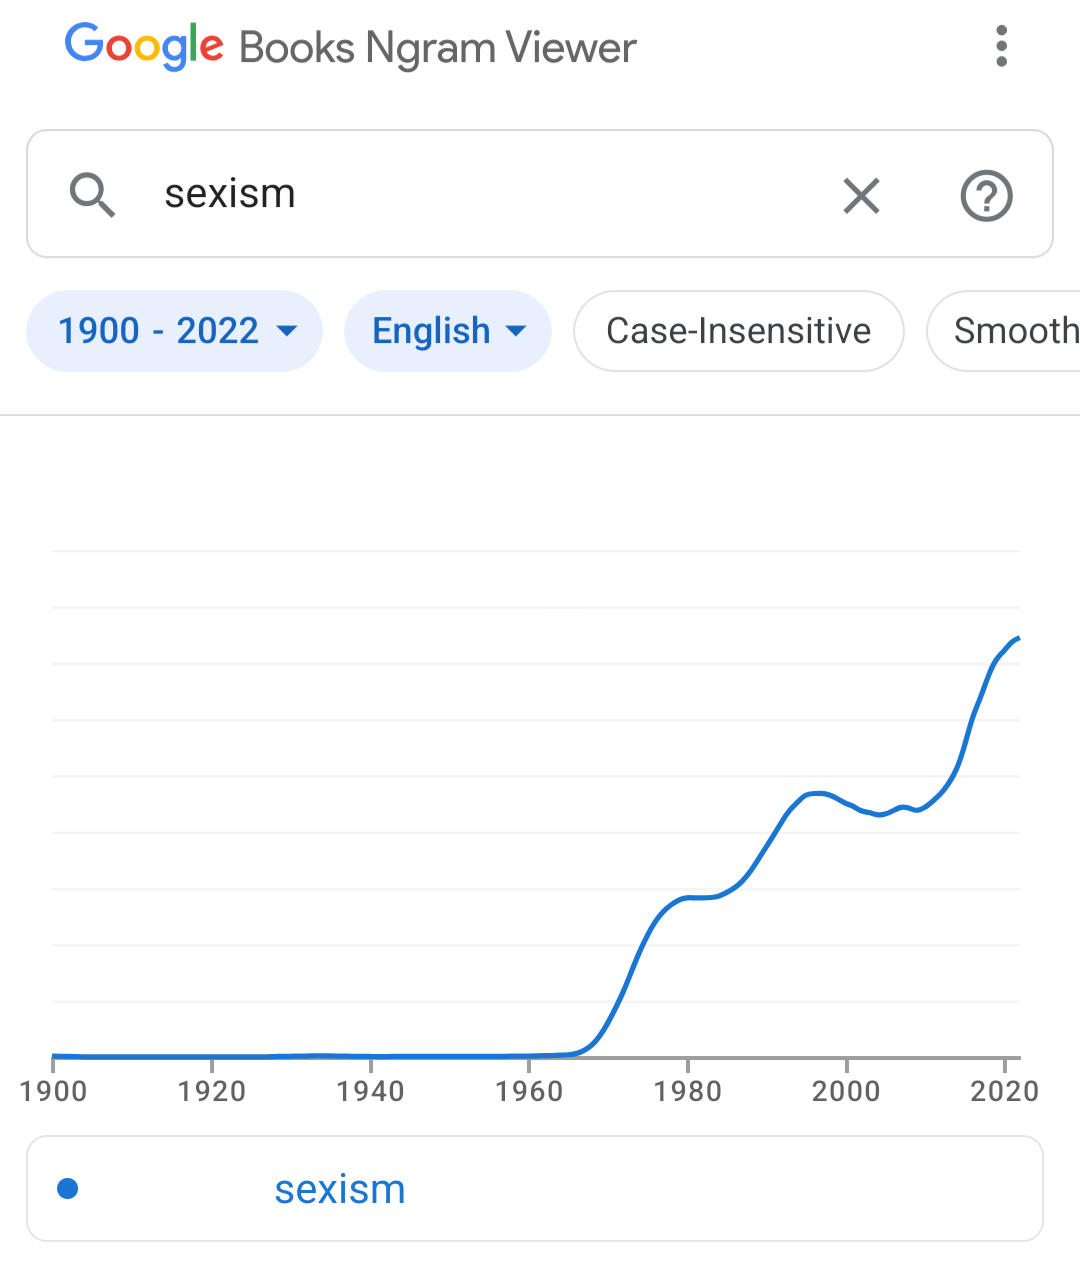Screen dimensions: 1080x1283
Task: Open the 1900 - 2022 date range dropdown
Action: click(174, 331)
